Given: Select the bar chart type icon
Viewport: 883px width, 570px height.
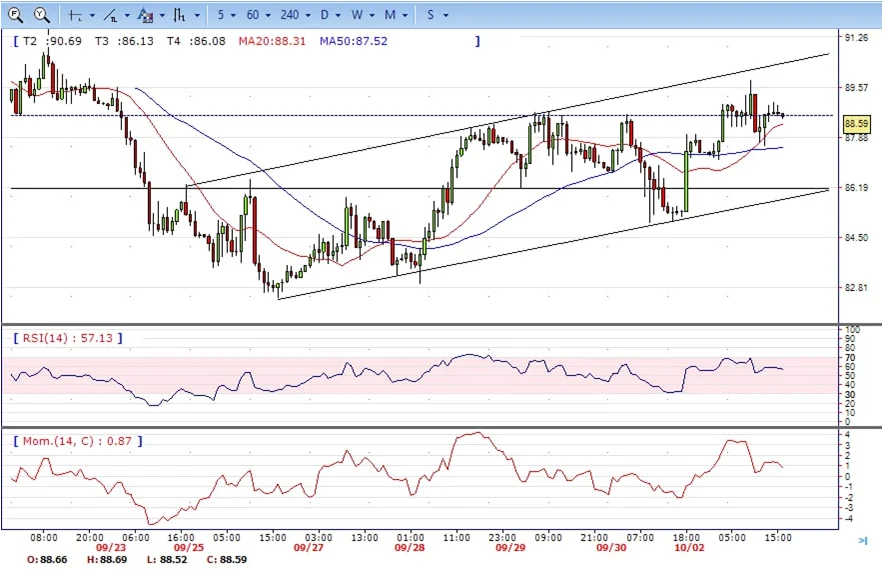Looking at the screenshot, I should (180, 15).
